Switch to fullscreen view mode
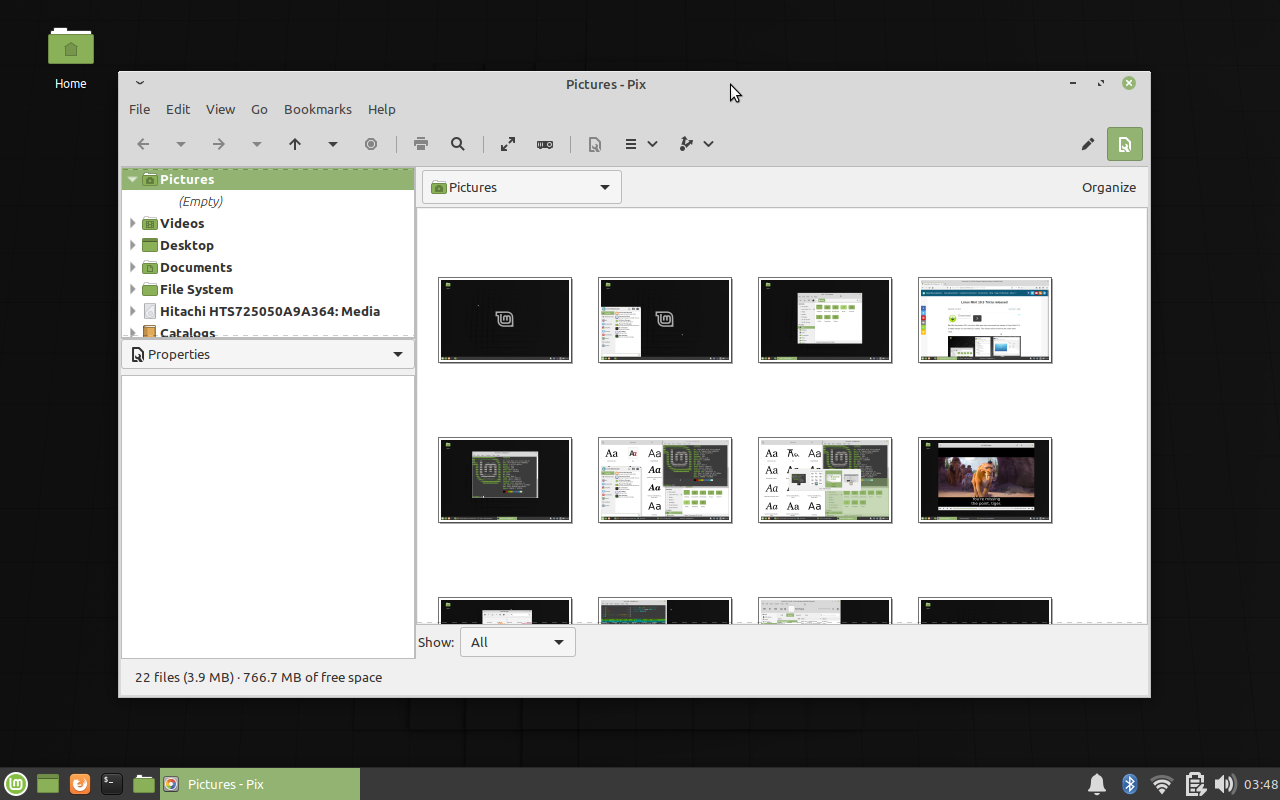 click(x=507, y=144)
